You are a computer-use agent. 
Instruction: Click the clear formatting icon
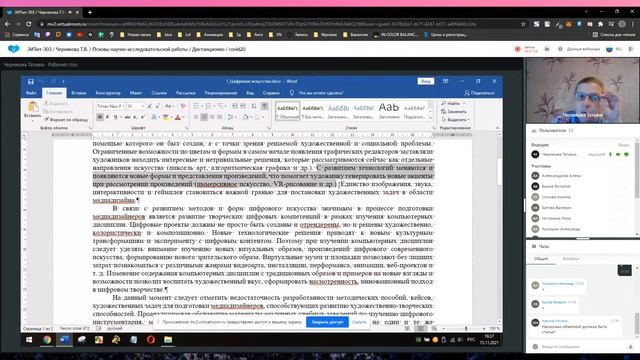(183, 106)
